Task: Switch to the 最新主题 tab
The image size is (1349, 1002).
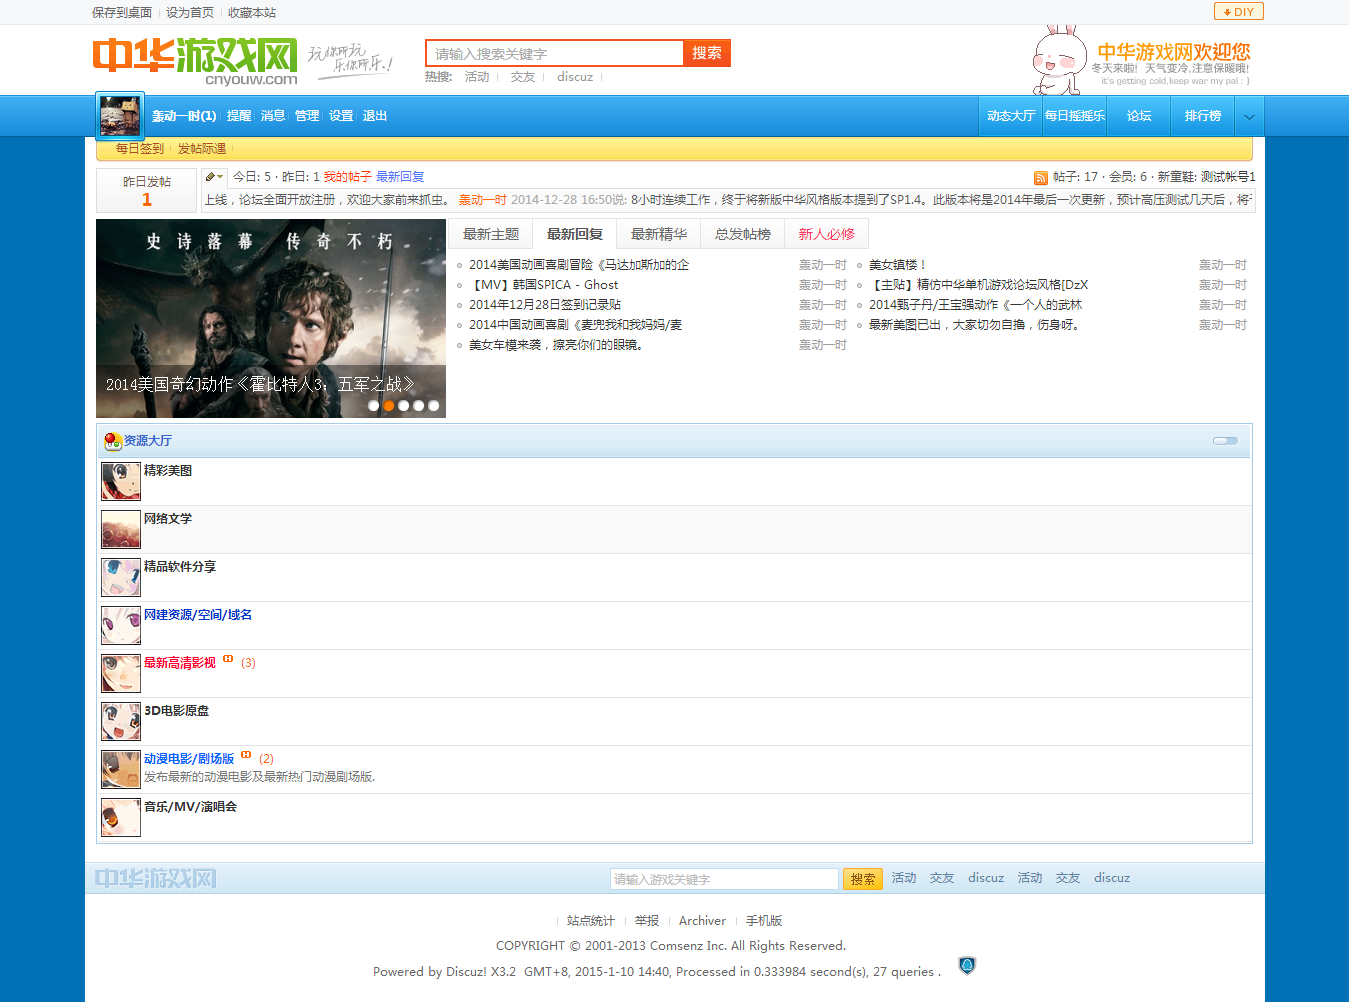Action: pos(491,234)
